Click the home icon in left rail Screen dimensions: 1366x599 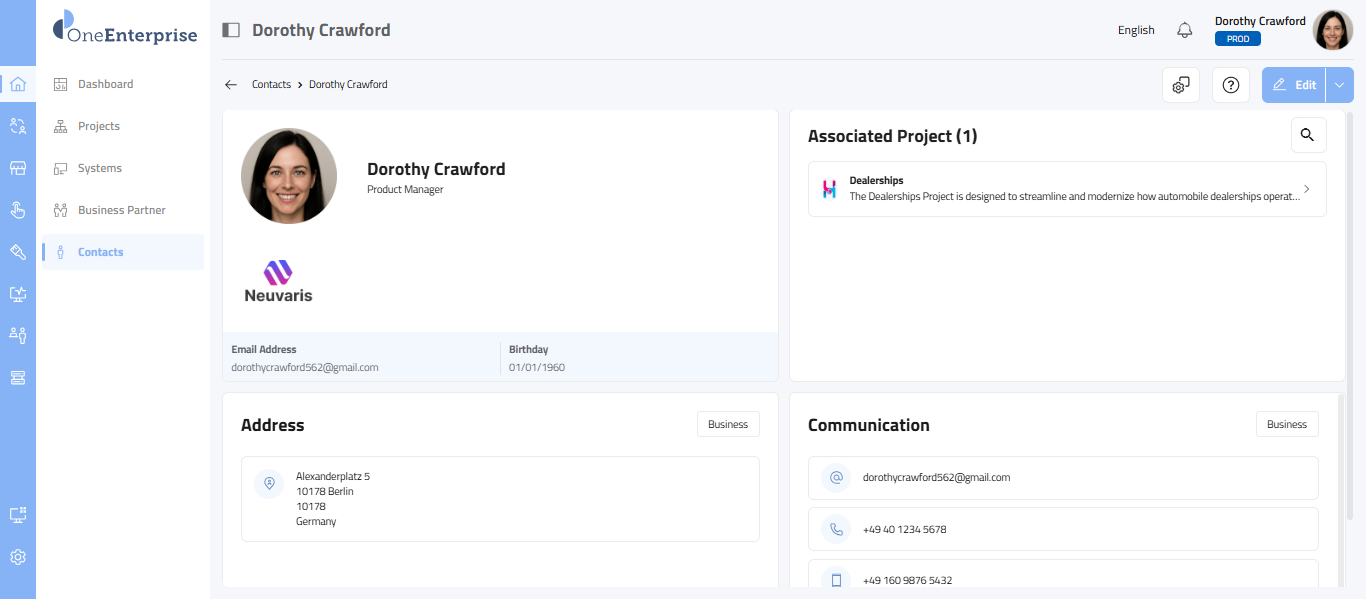point(17,84)
